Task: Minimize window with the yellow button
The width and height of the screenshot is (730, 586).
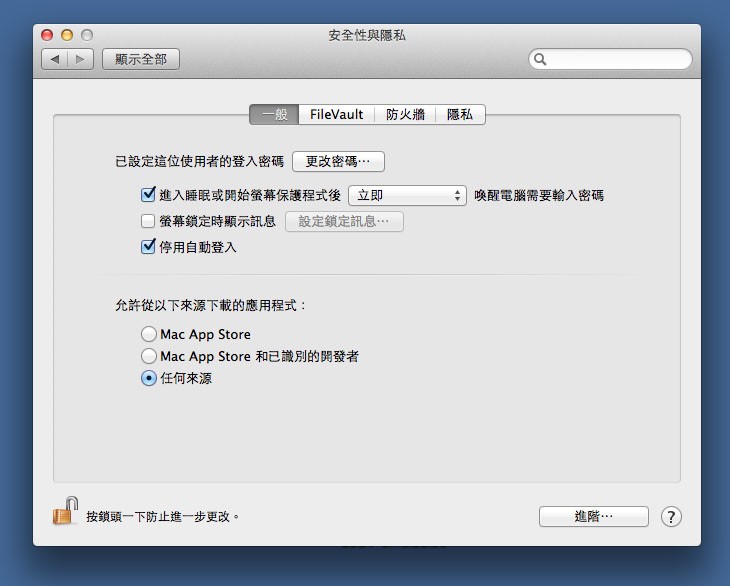Action: click(67, 35)
